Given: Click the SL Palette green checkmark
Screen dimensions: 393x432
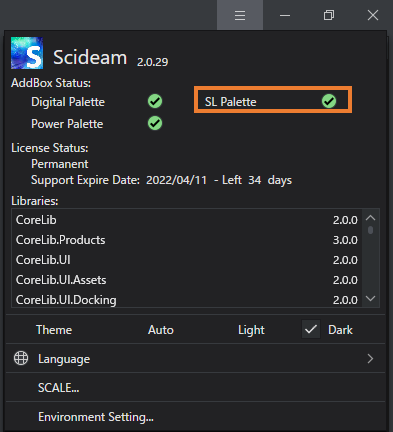Looking at the screenshot, I should point(329,101).
